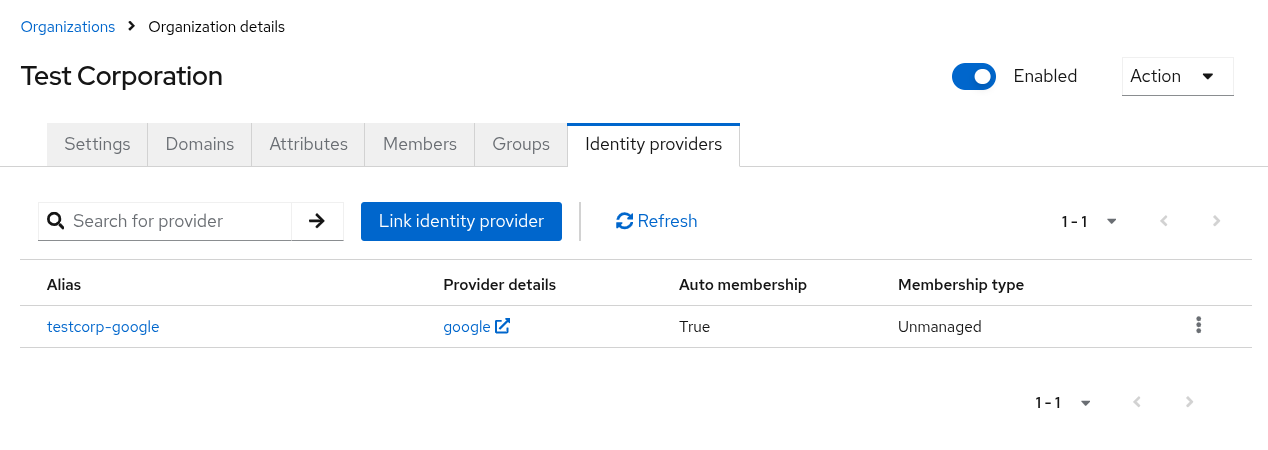This screenshot has width=1268, height=450.
Task: Click the Alias column header
Action: [64, 285]
